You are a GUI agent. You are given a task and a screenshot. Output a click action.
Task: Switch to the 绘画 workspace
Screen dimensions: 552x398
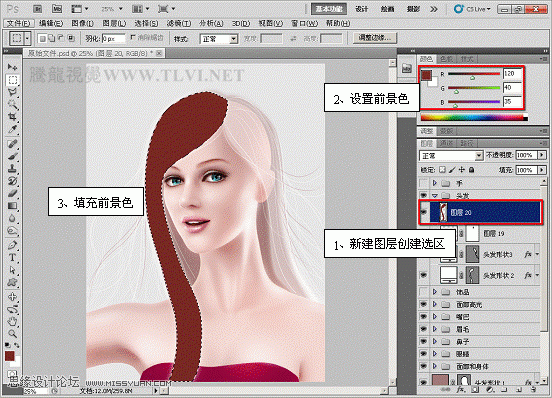click(x=387, y=9)
